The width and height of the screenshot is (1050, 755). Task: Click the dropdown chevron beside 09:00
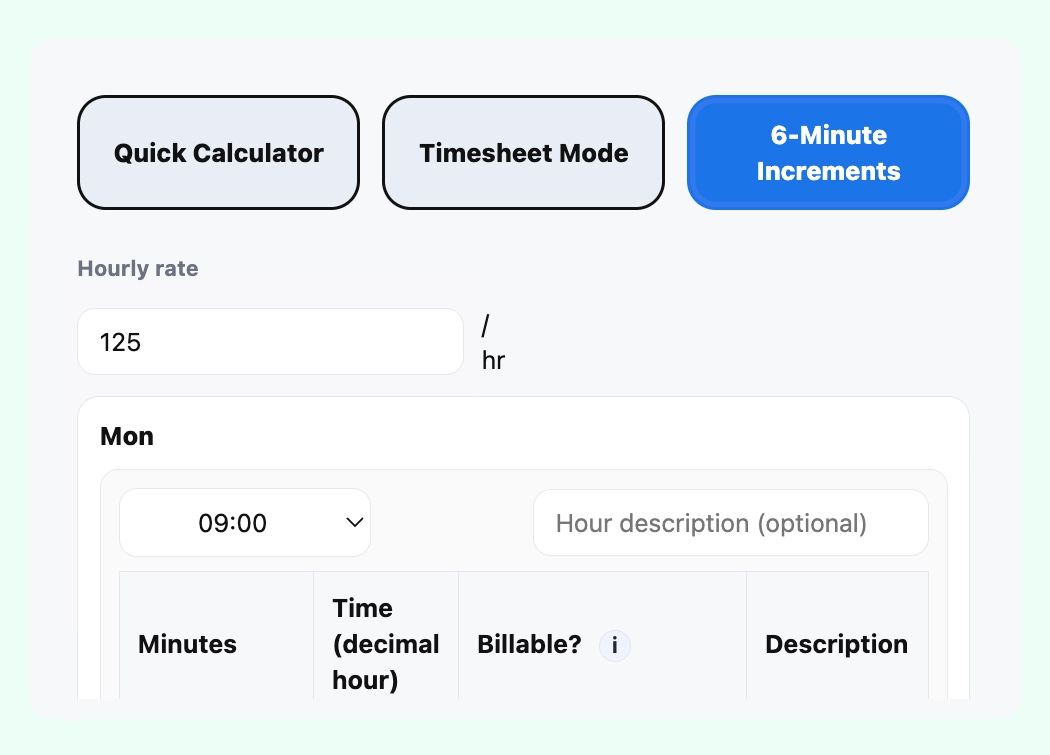coord(354,522)
